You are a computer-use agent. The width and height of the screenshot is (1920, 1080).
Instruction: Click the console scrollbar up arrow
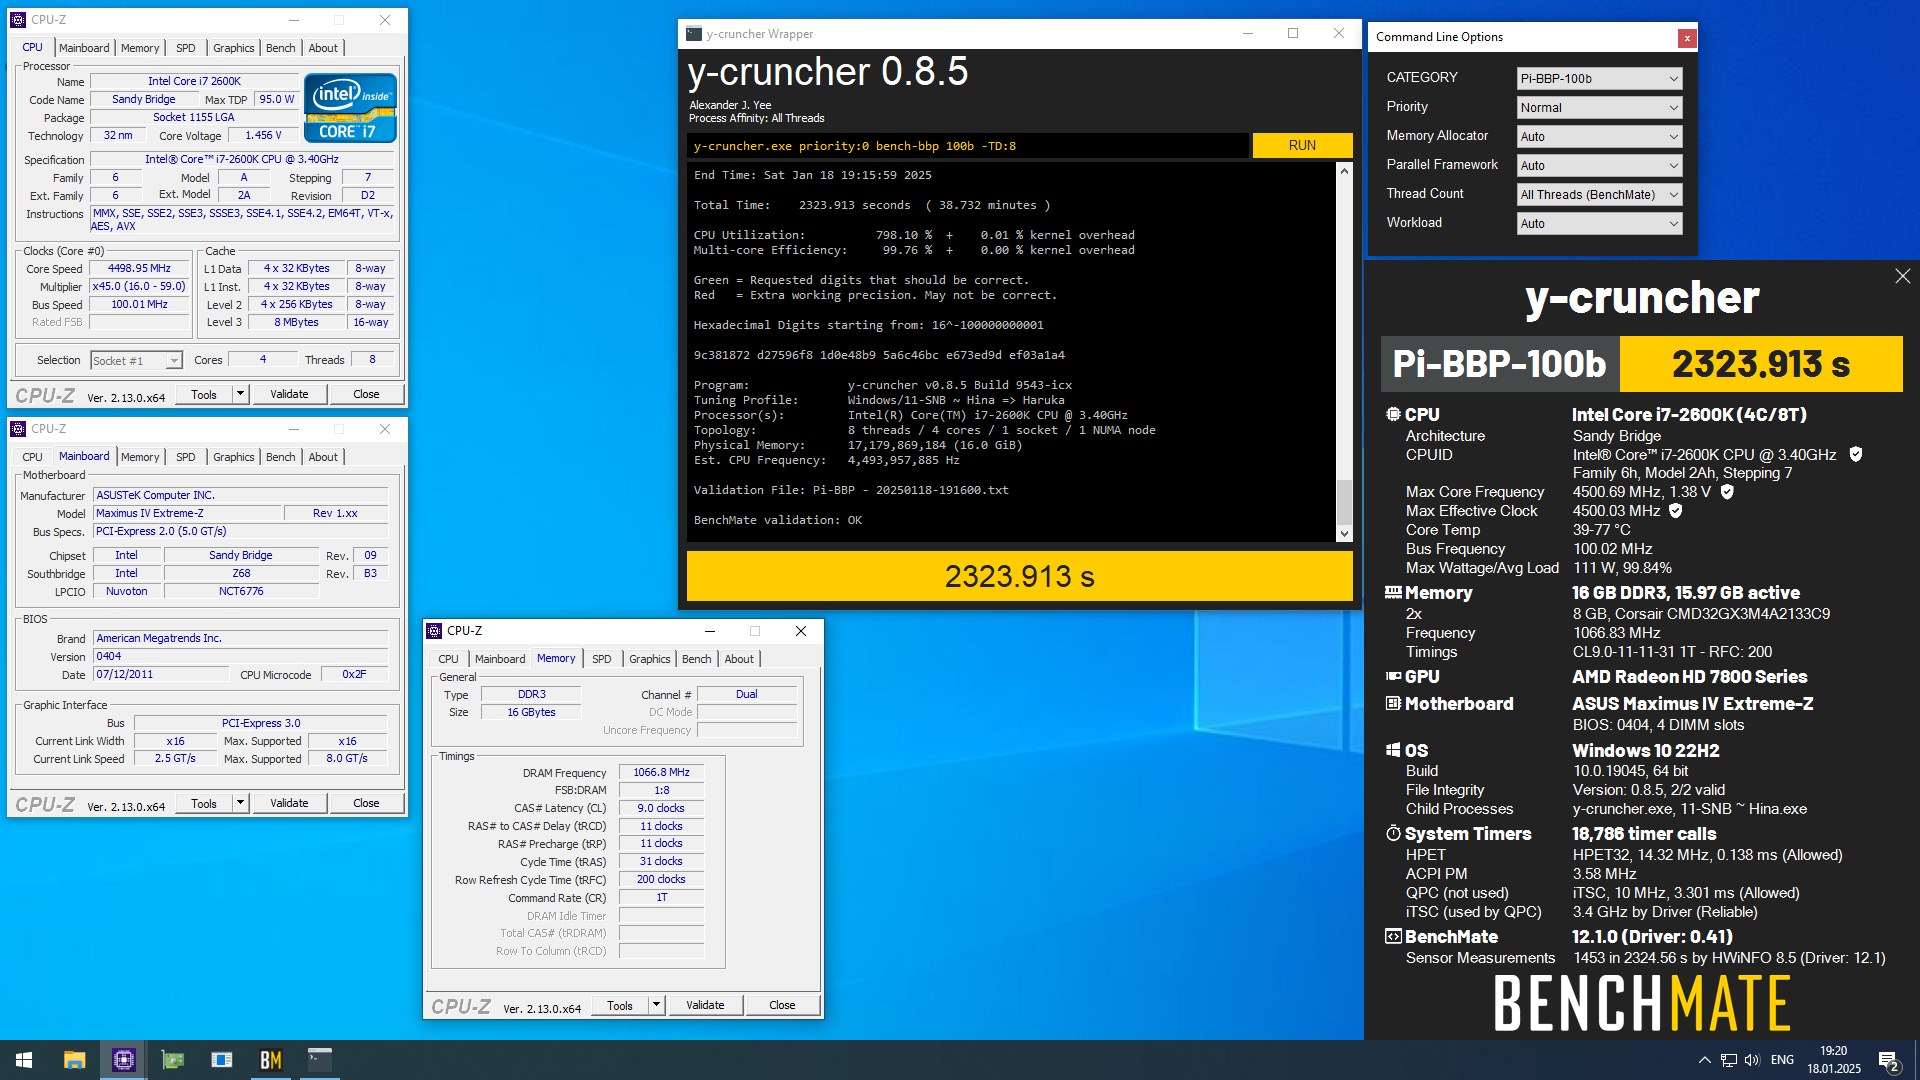[1344, 171]
